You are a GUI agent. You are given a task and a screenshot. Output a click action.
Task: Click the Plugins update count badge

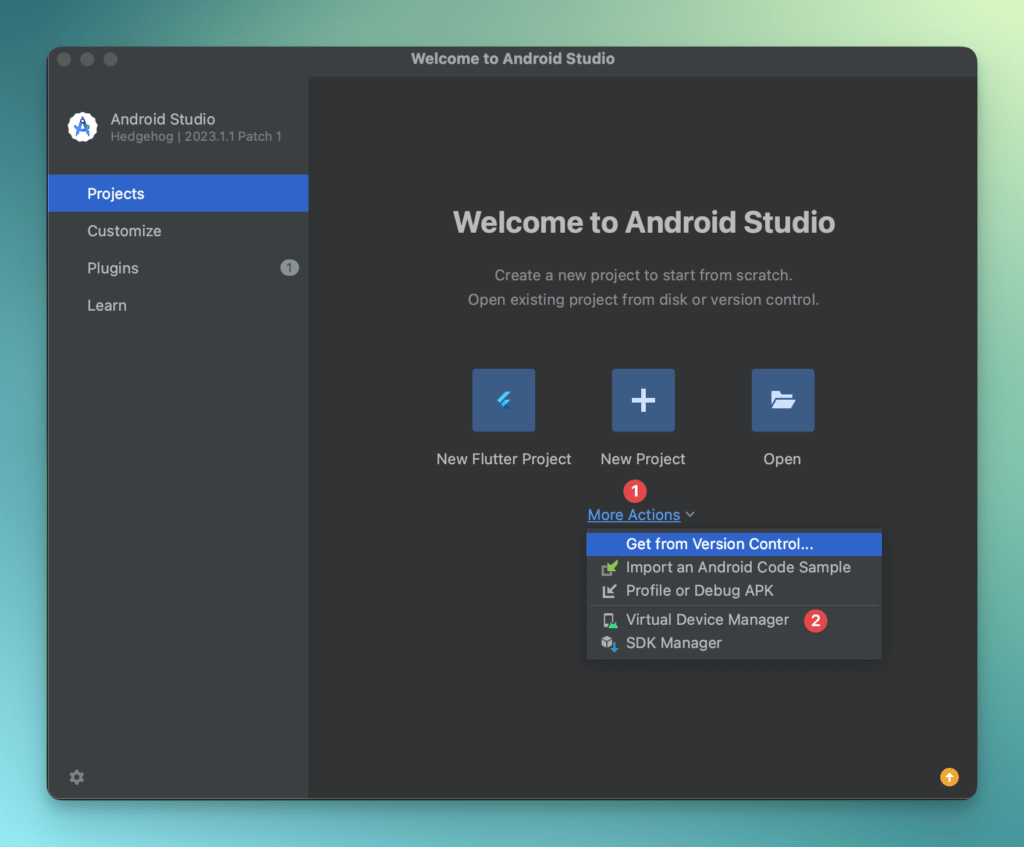coord(289,268)
